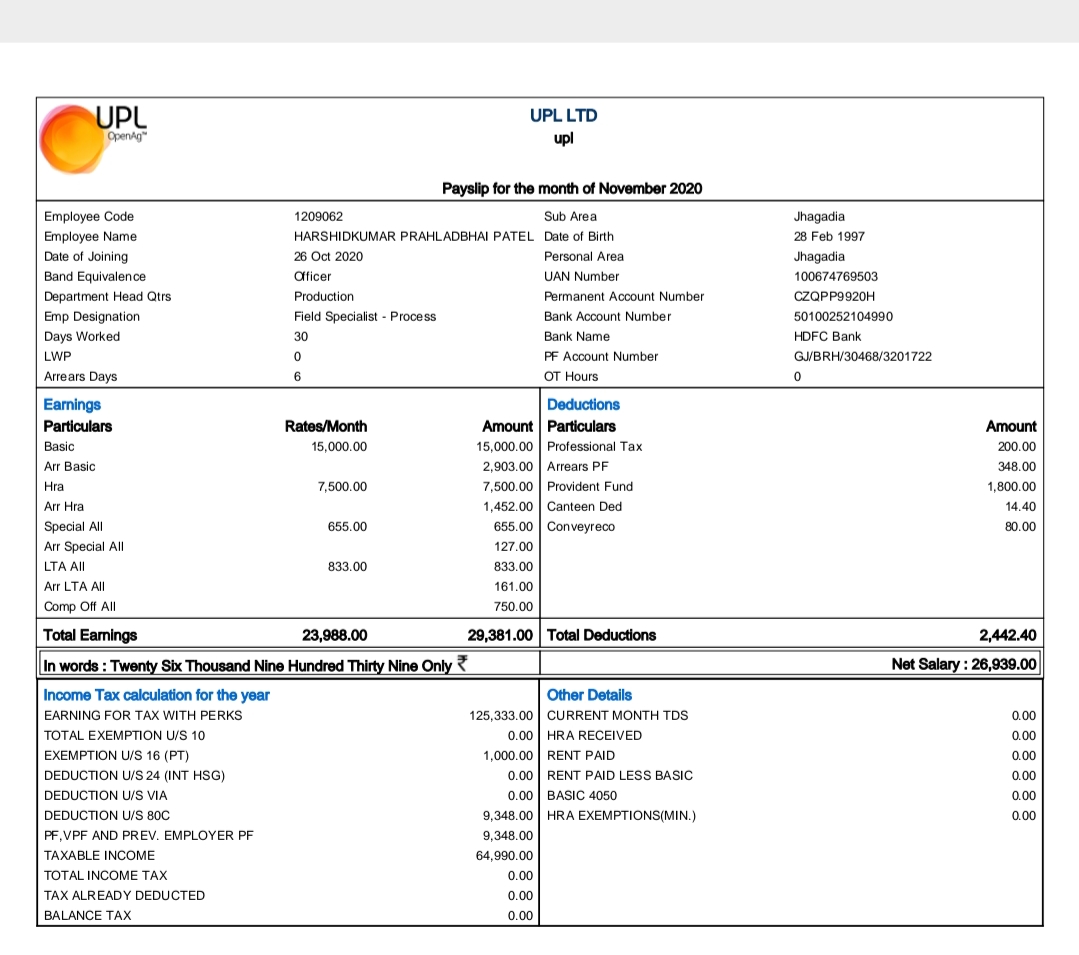This screenshot has width=1079, height=955.
Task: Click the UPL OpenAg logo
Action: [94, 138]
